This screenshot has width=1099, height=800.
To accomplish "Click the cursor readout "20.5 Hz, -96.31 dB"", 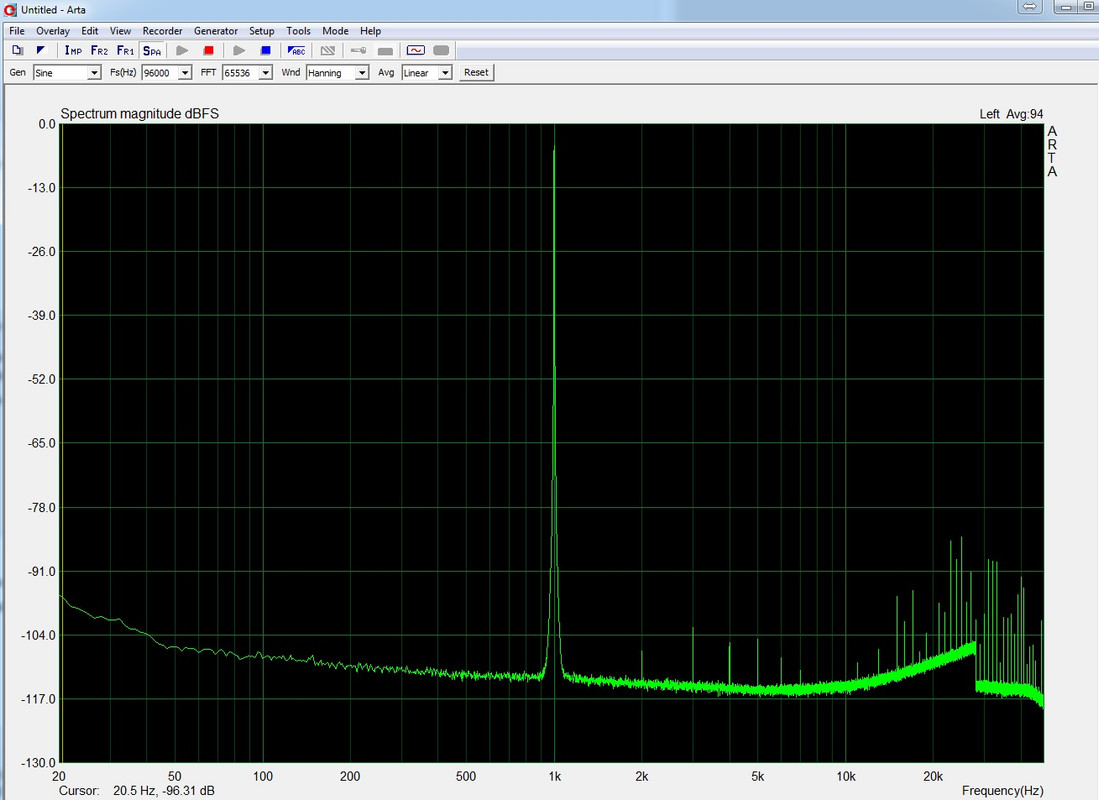I will pyautogui.click(x=164, y=791).
